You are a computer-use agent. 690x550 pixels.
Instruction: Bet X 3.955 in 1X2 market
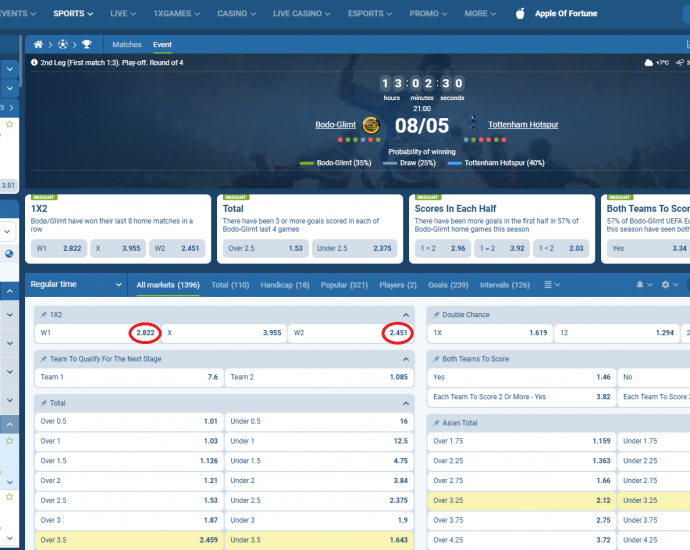pyautogui.click(x=224, y=333)
